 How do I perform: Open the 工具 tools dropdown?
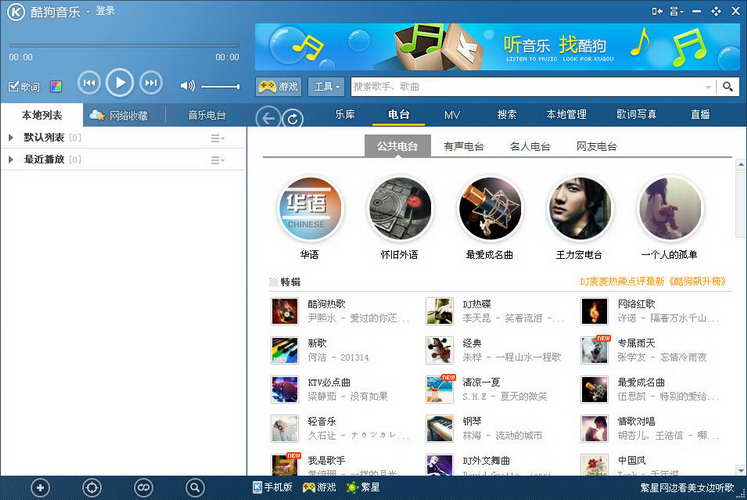(x=326, y=87)
